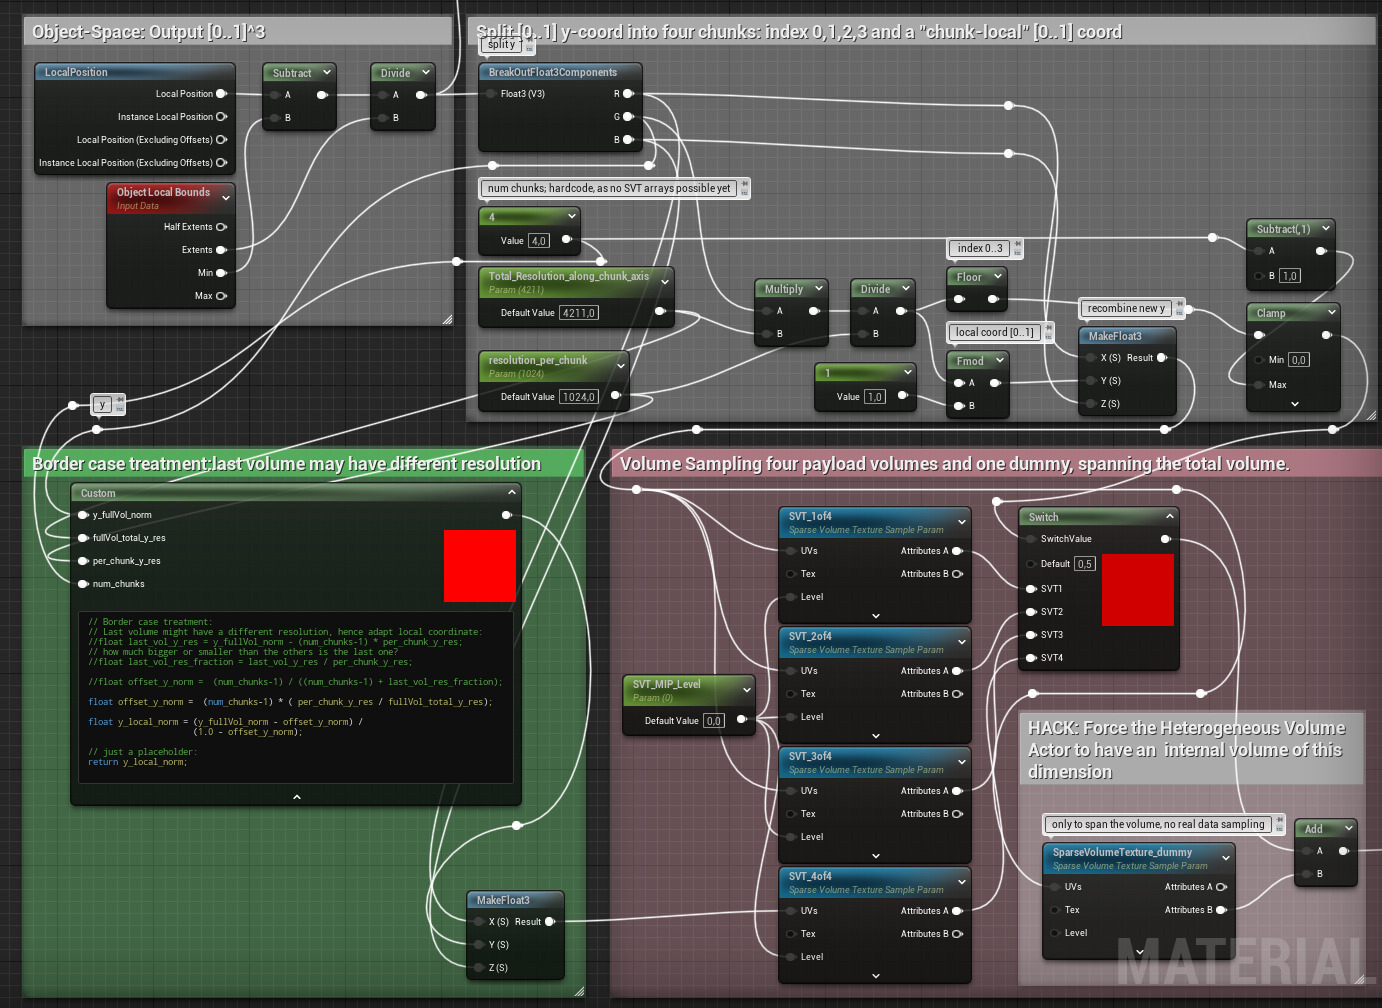Expand the SVT_MIP_Level node chevron
1382x1008 pixels.
(746, 690)
